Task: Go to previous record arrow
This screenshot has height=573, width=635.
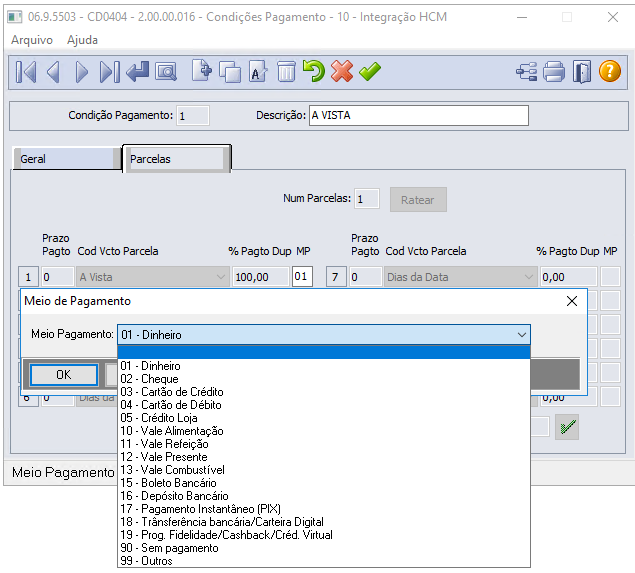Action: (54, 72)
